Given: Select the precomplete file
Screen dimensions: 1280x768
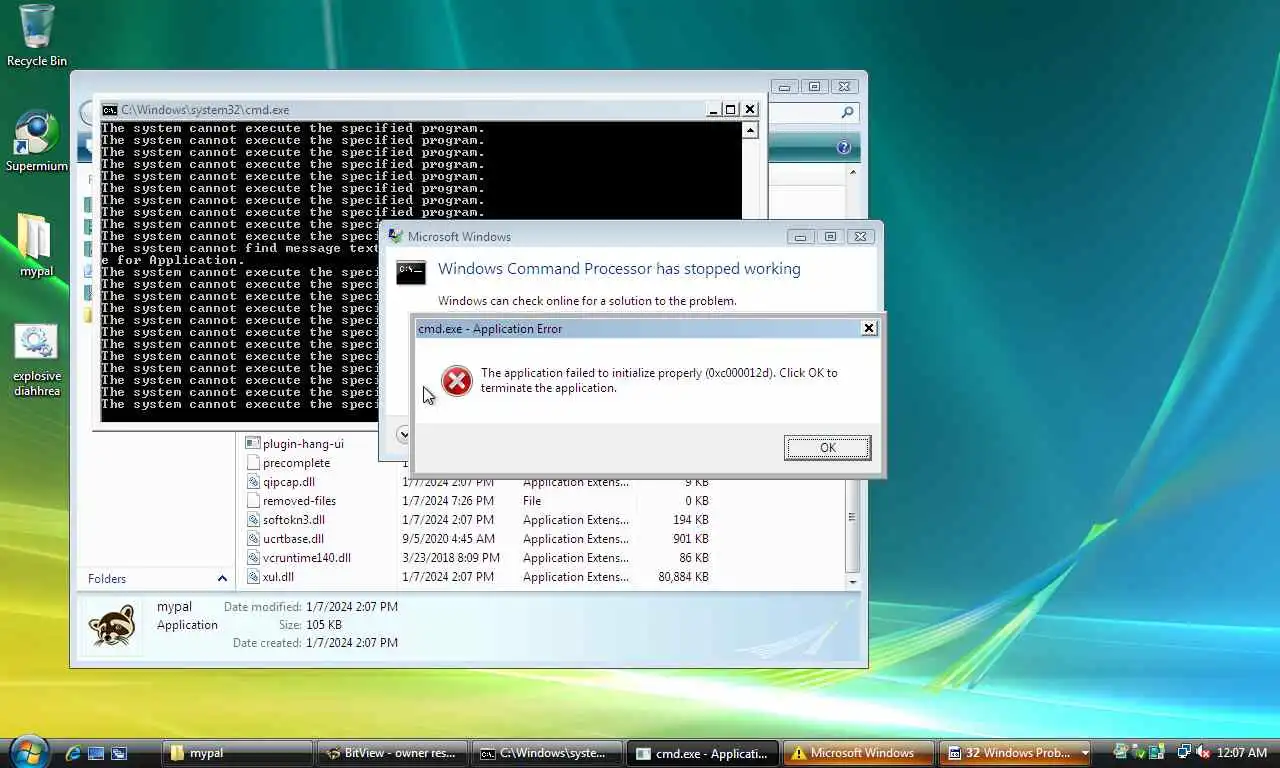Looking at the screenshot, I should coord(296,463).
